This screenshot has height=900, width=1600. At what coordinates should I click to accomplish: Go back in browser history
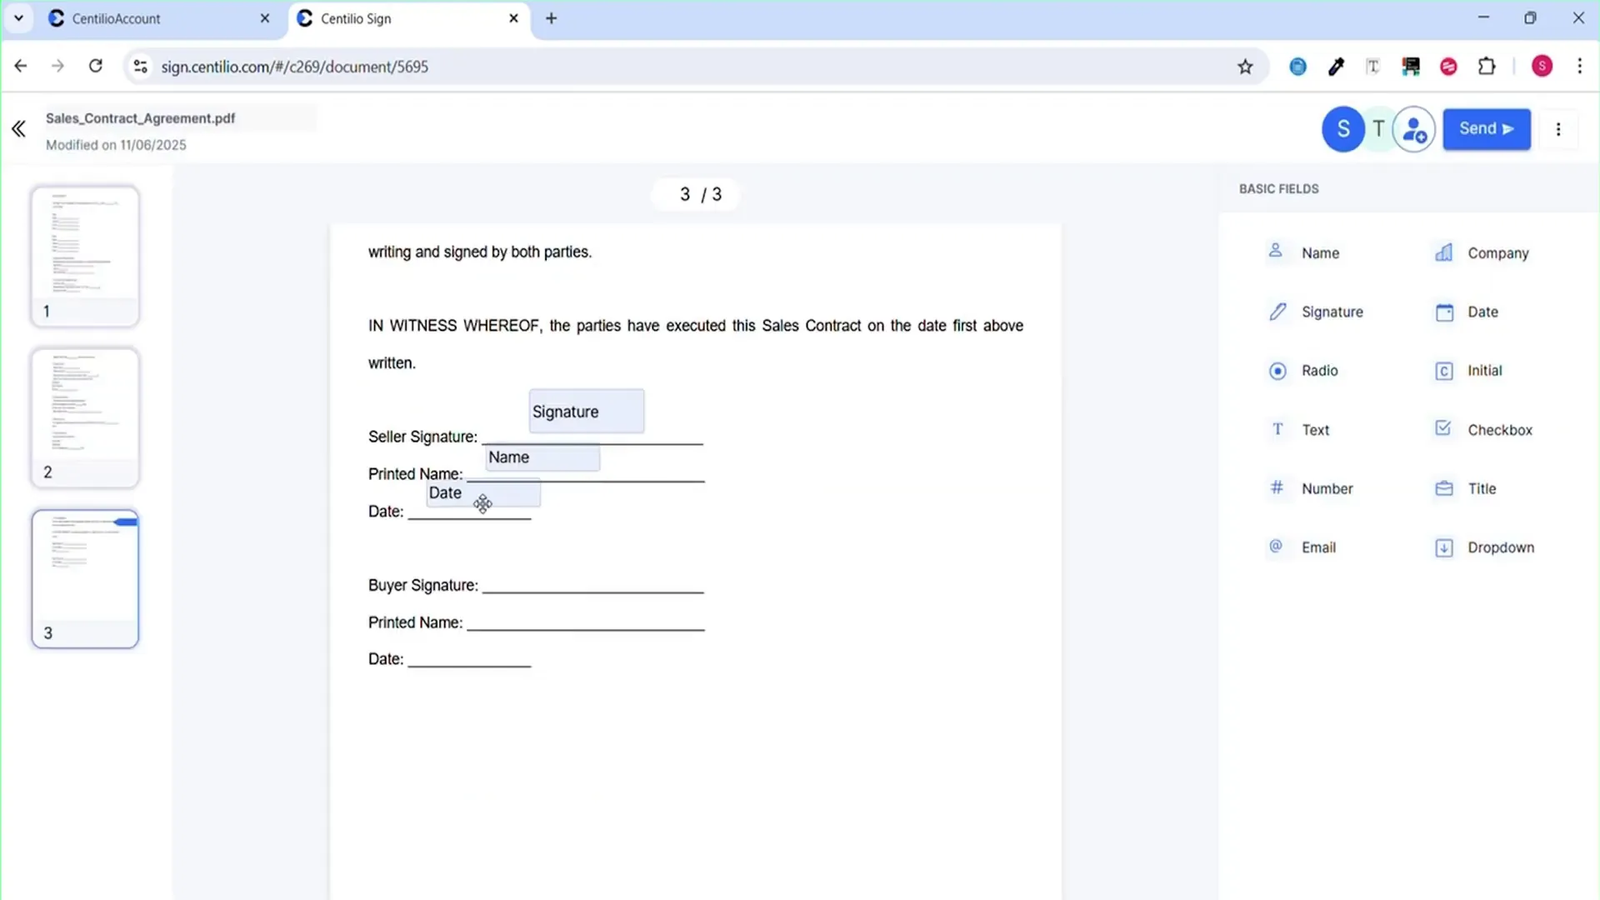[x=21, y=66]
